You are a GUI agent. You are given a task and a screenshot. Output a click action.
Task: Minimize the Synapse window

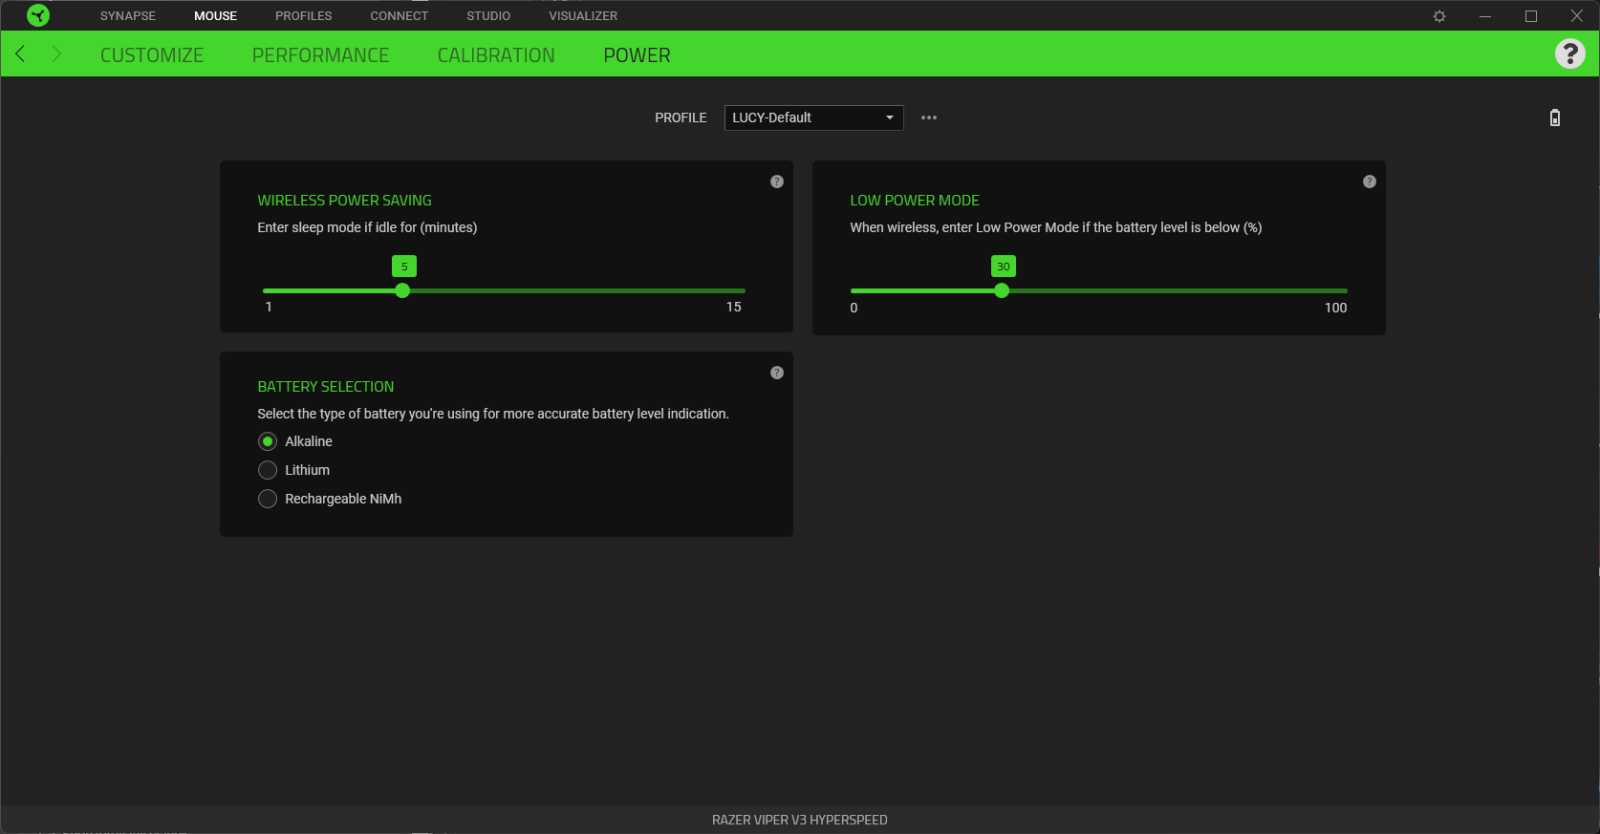coord(1485,16)
